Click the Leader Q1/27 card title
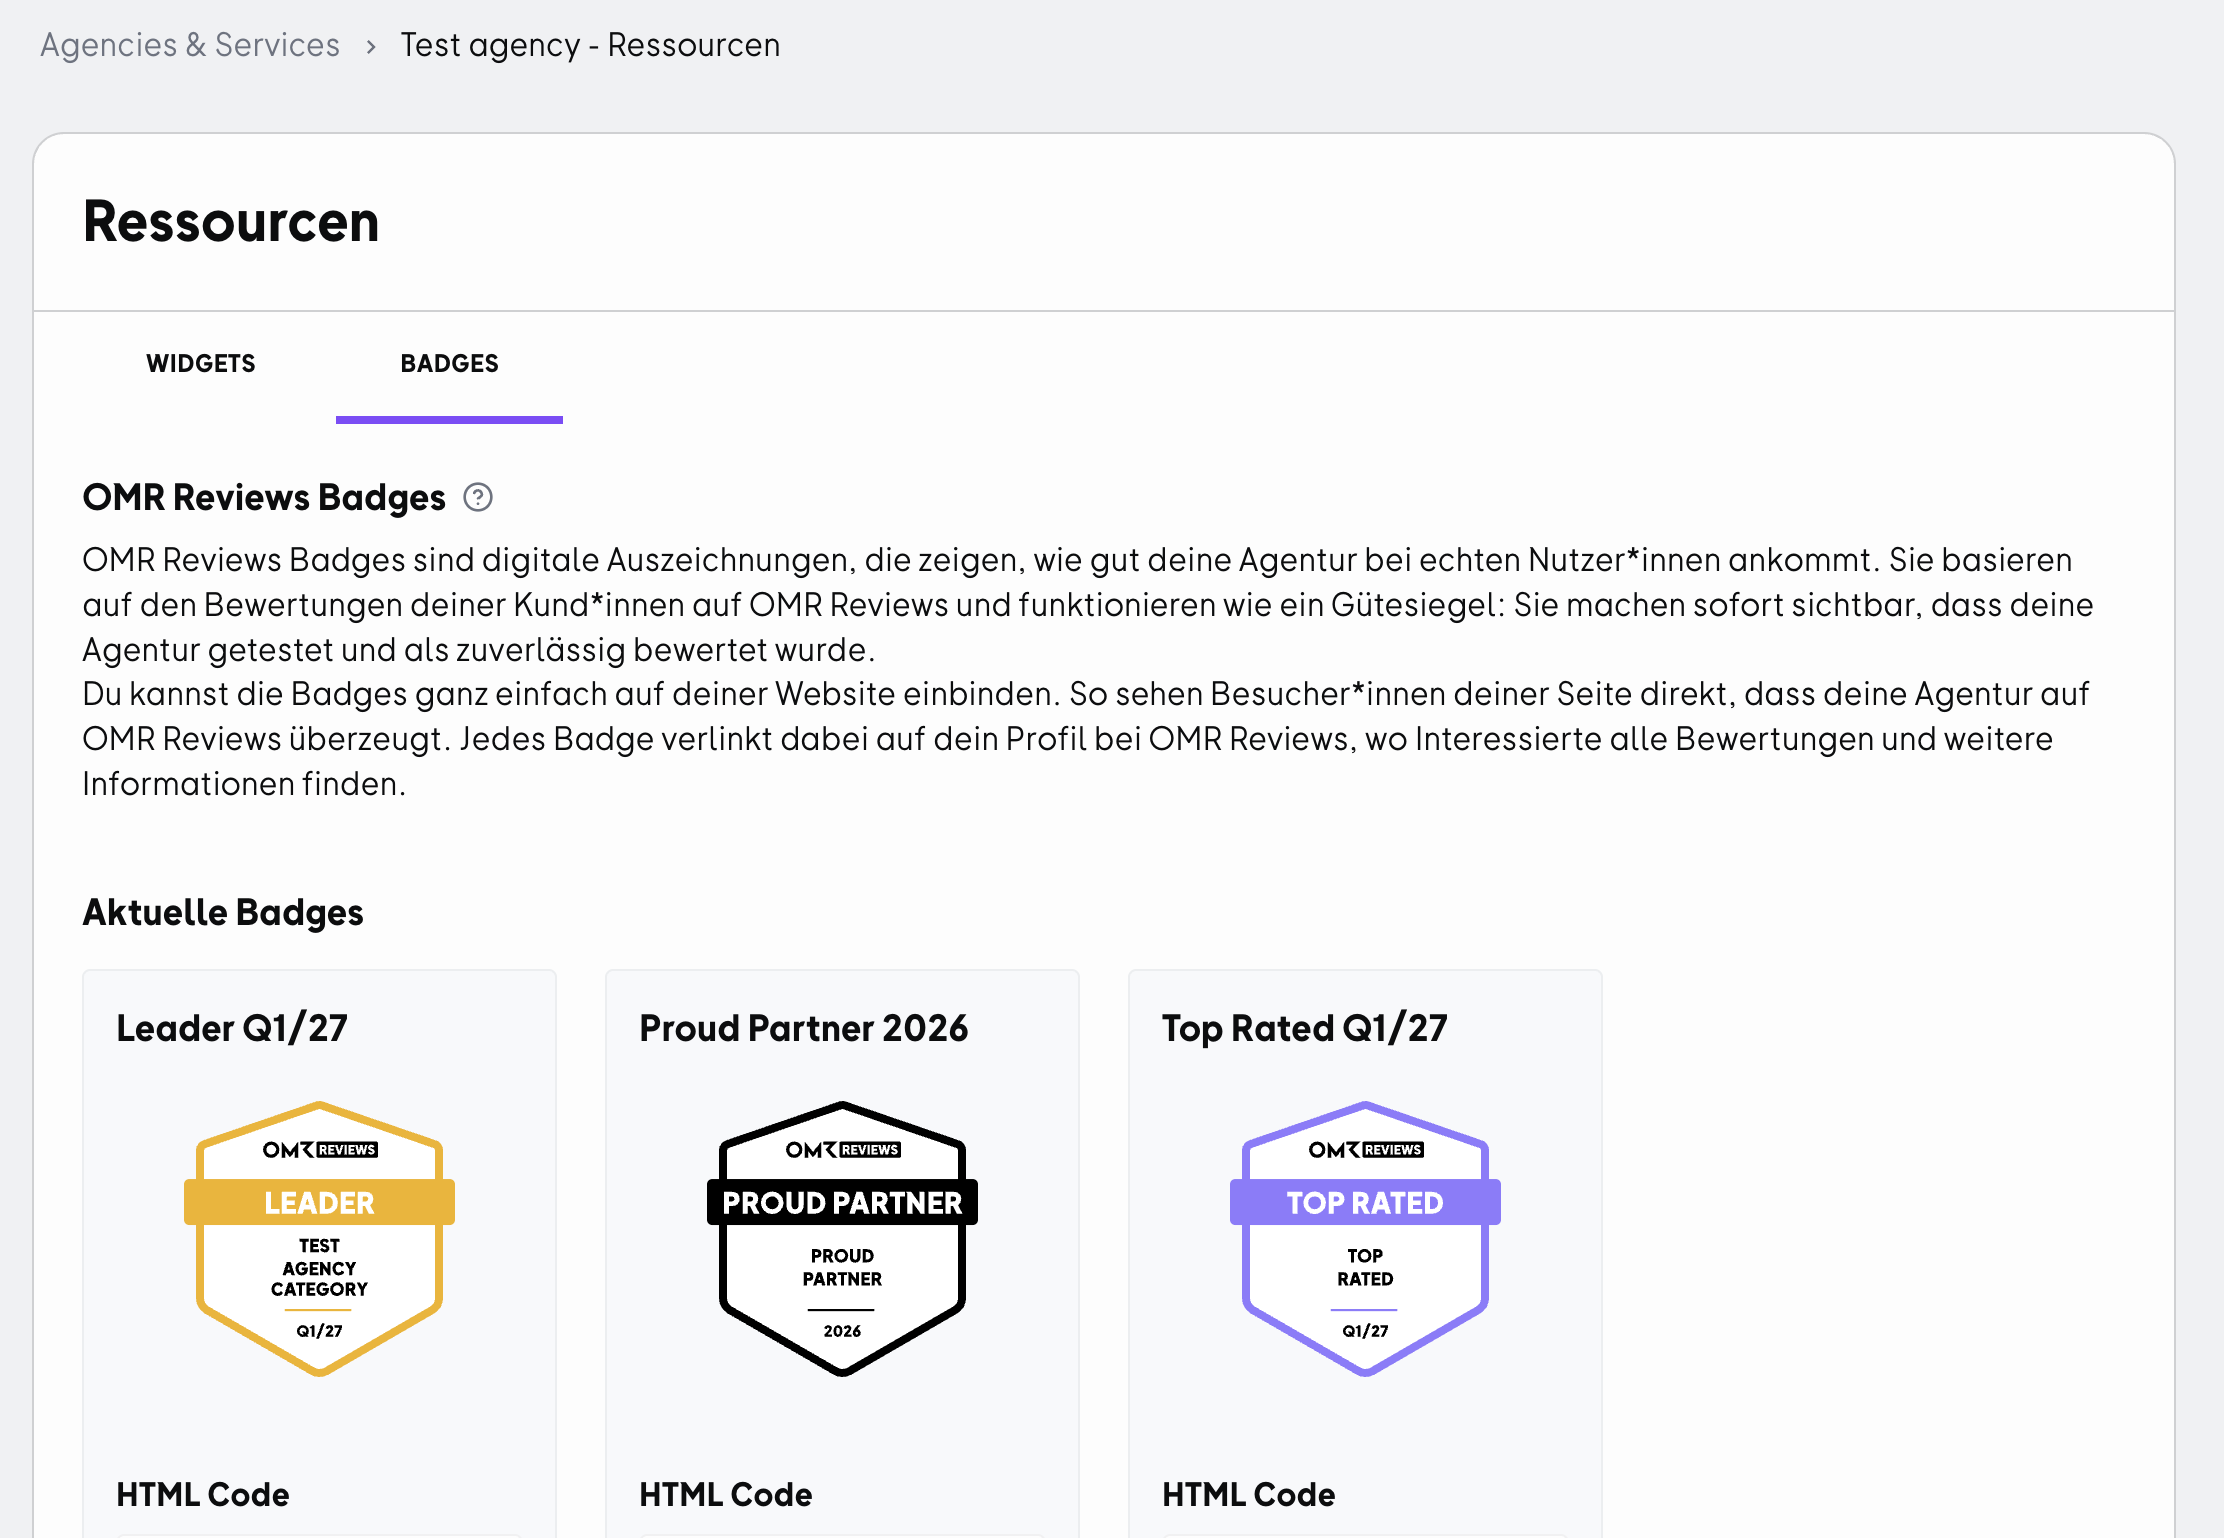Viewport: 2224px width, 1538px height. [232, 1028]
